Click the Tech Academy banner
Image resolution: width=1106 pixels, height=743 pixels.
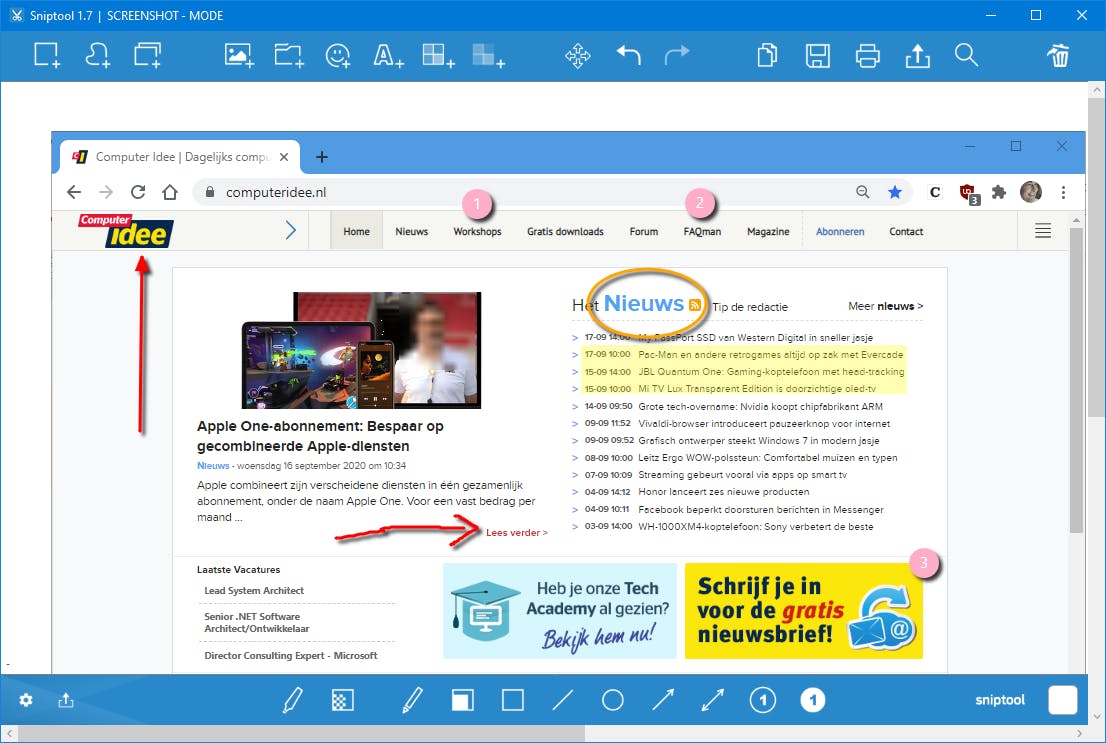pos(560,611)
